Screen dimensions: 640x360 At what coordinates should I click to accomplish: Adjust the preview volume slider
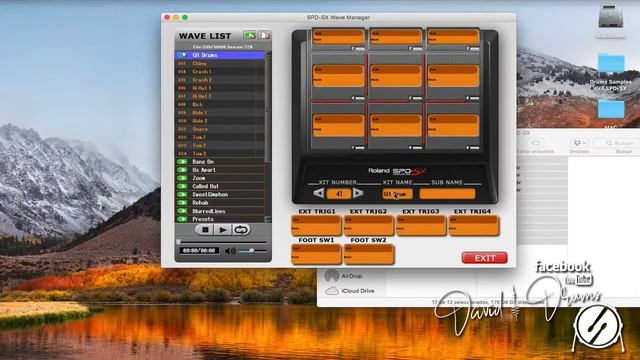click(253, 251)
